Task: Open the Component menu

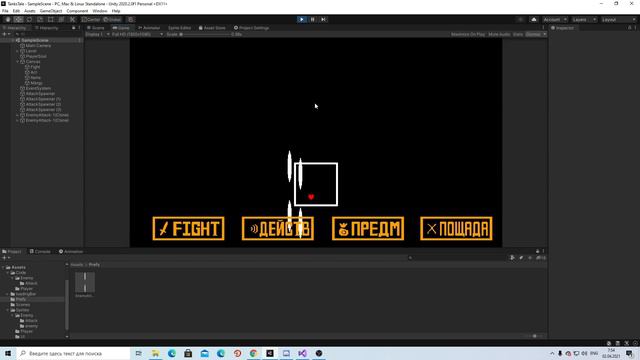Action: pos(77,11)
